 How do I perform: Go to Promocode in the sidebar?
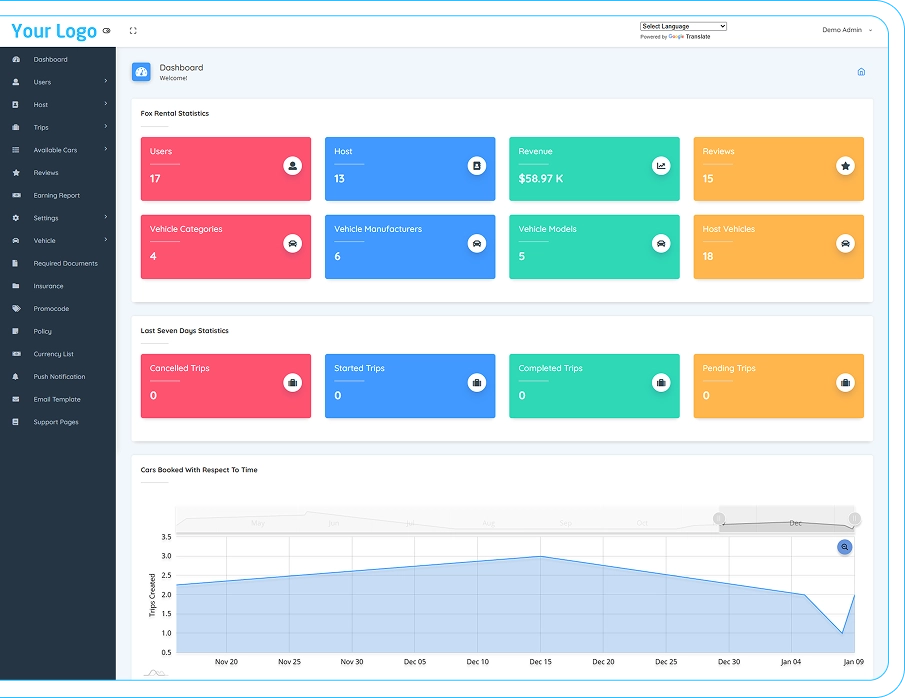pos(51,309)
